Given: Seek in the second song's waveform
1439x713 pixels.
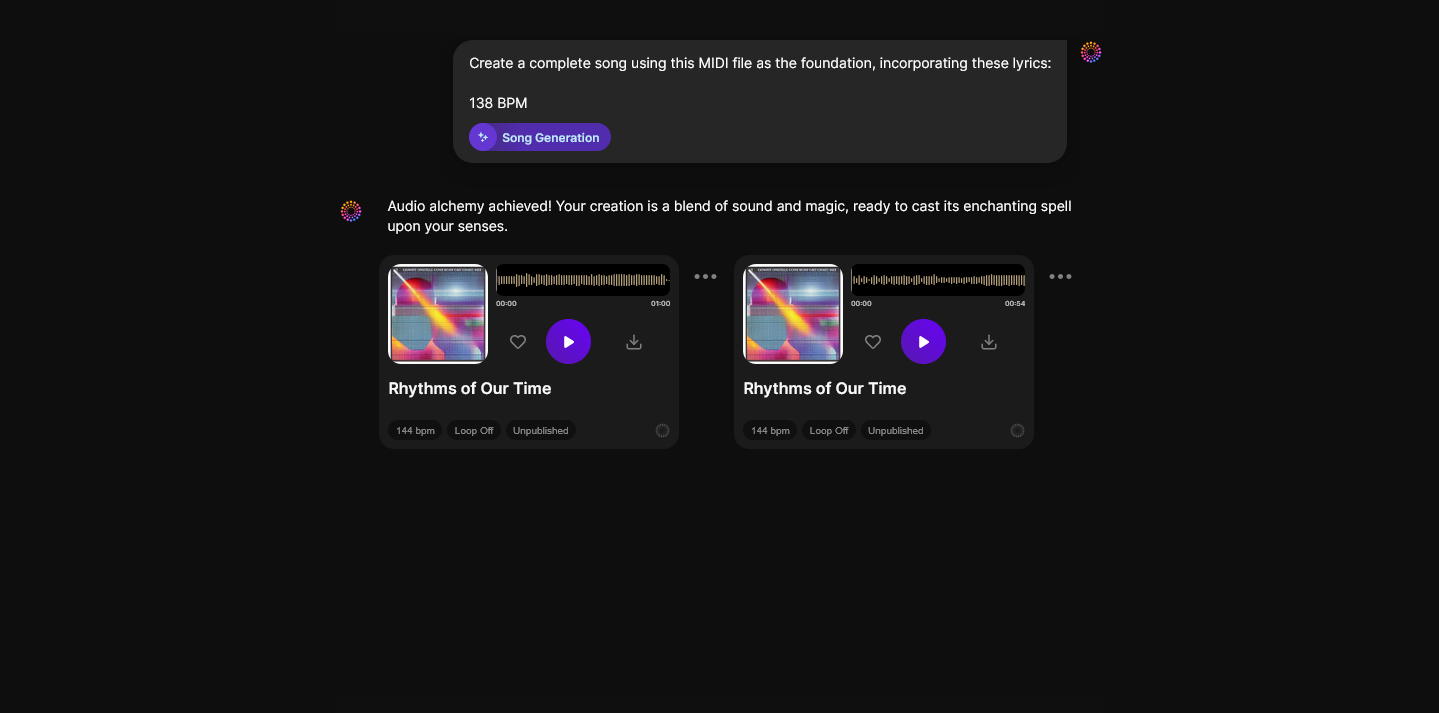Looking at the screenshot, I should click(x=938, y=280).
